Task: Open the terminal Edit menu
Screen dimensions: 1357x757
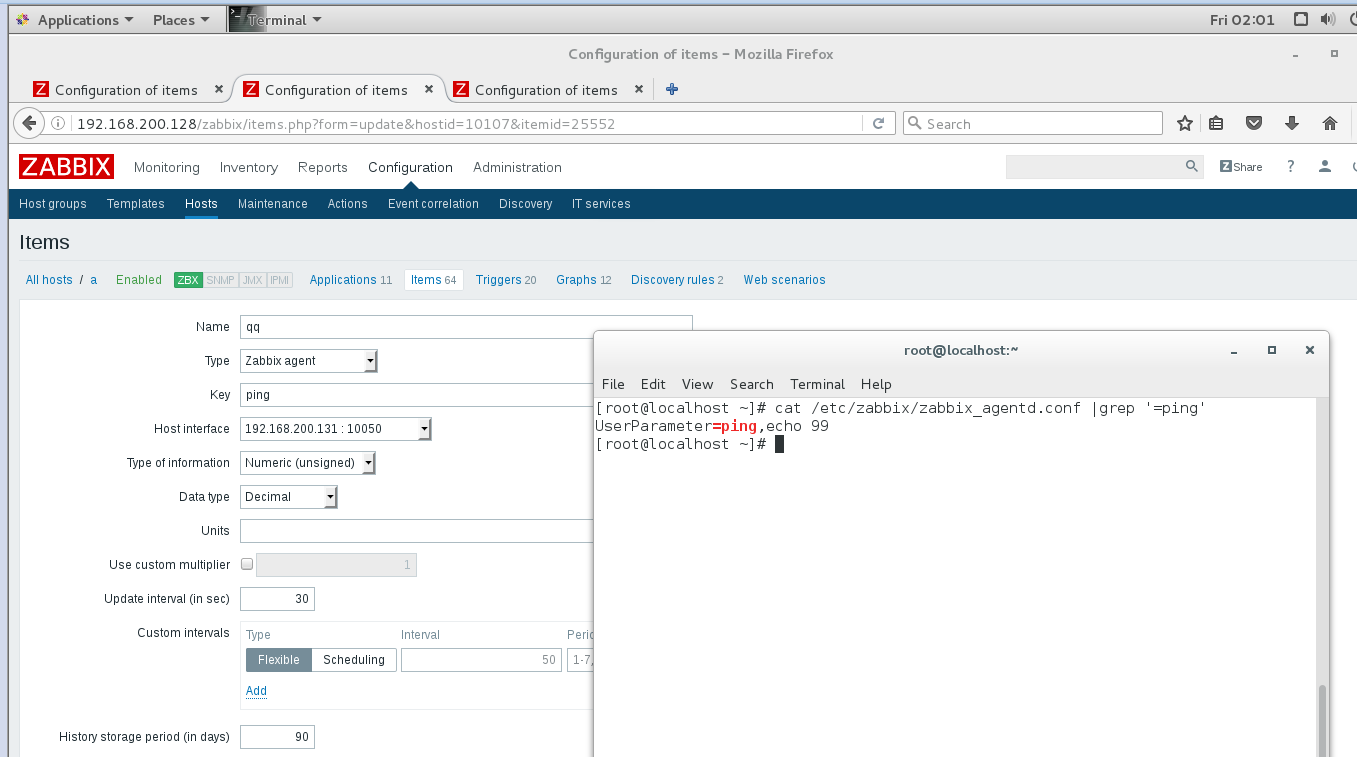Action: tap(653, 384)
